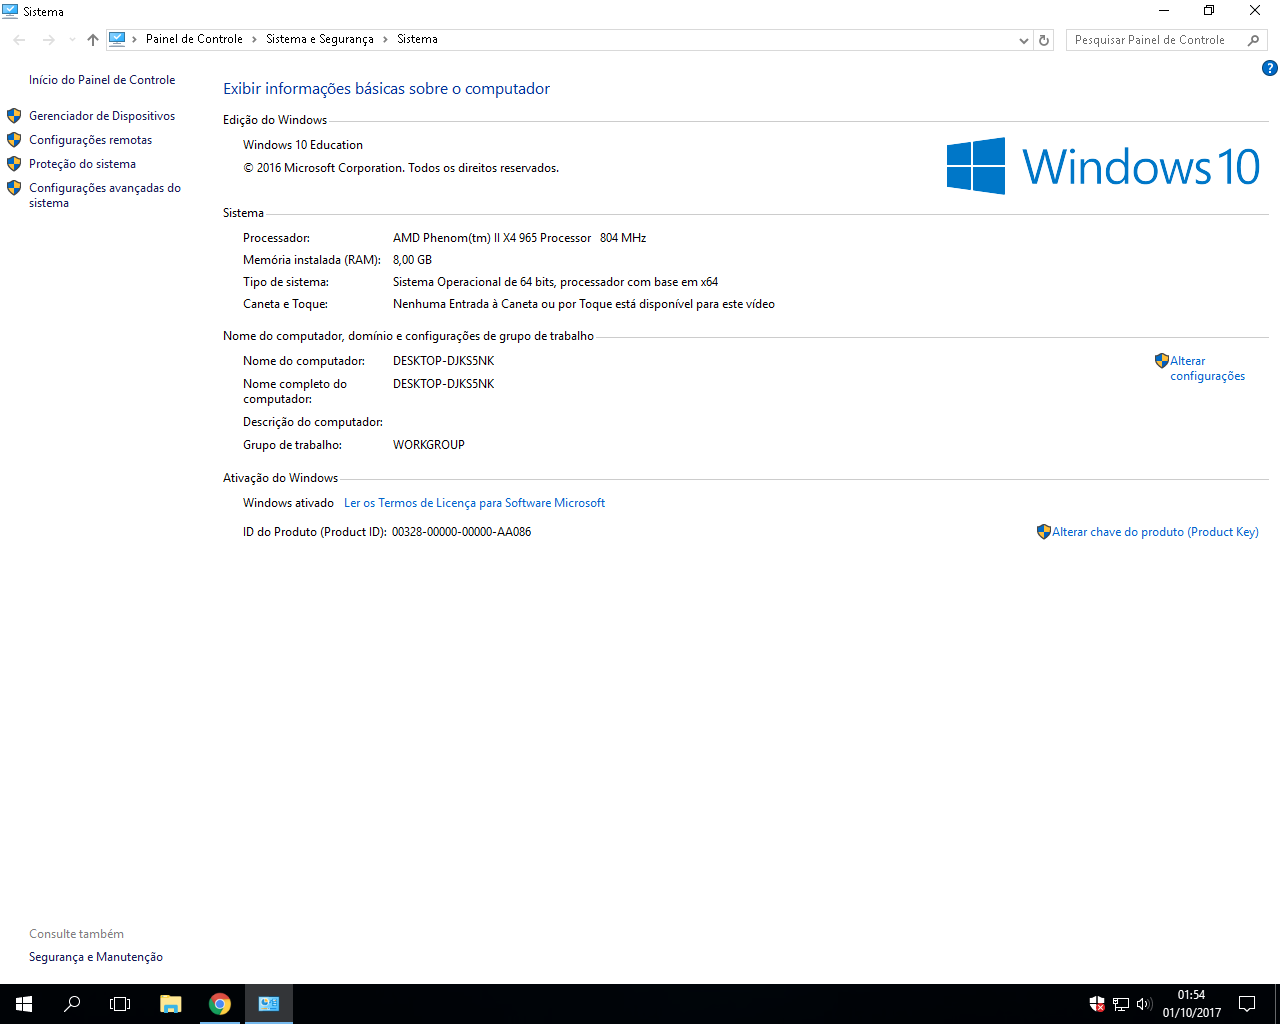Click shield icon beside Alterar chave do produto

click(x=1044, y=532)
